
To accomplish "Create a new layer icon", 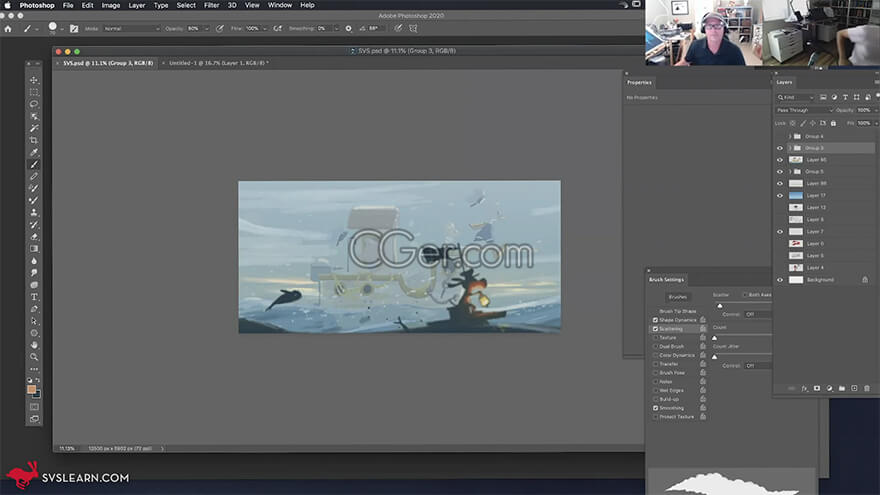I will pos(854,388).
